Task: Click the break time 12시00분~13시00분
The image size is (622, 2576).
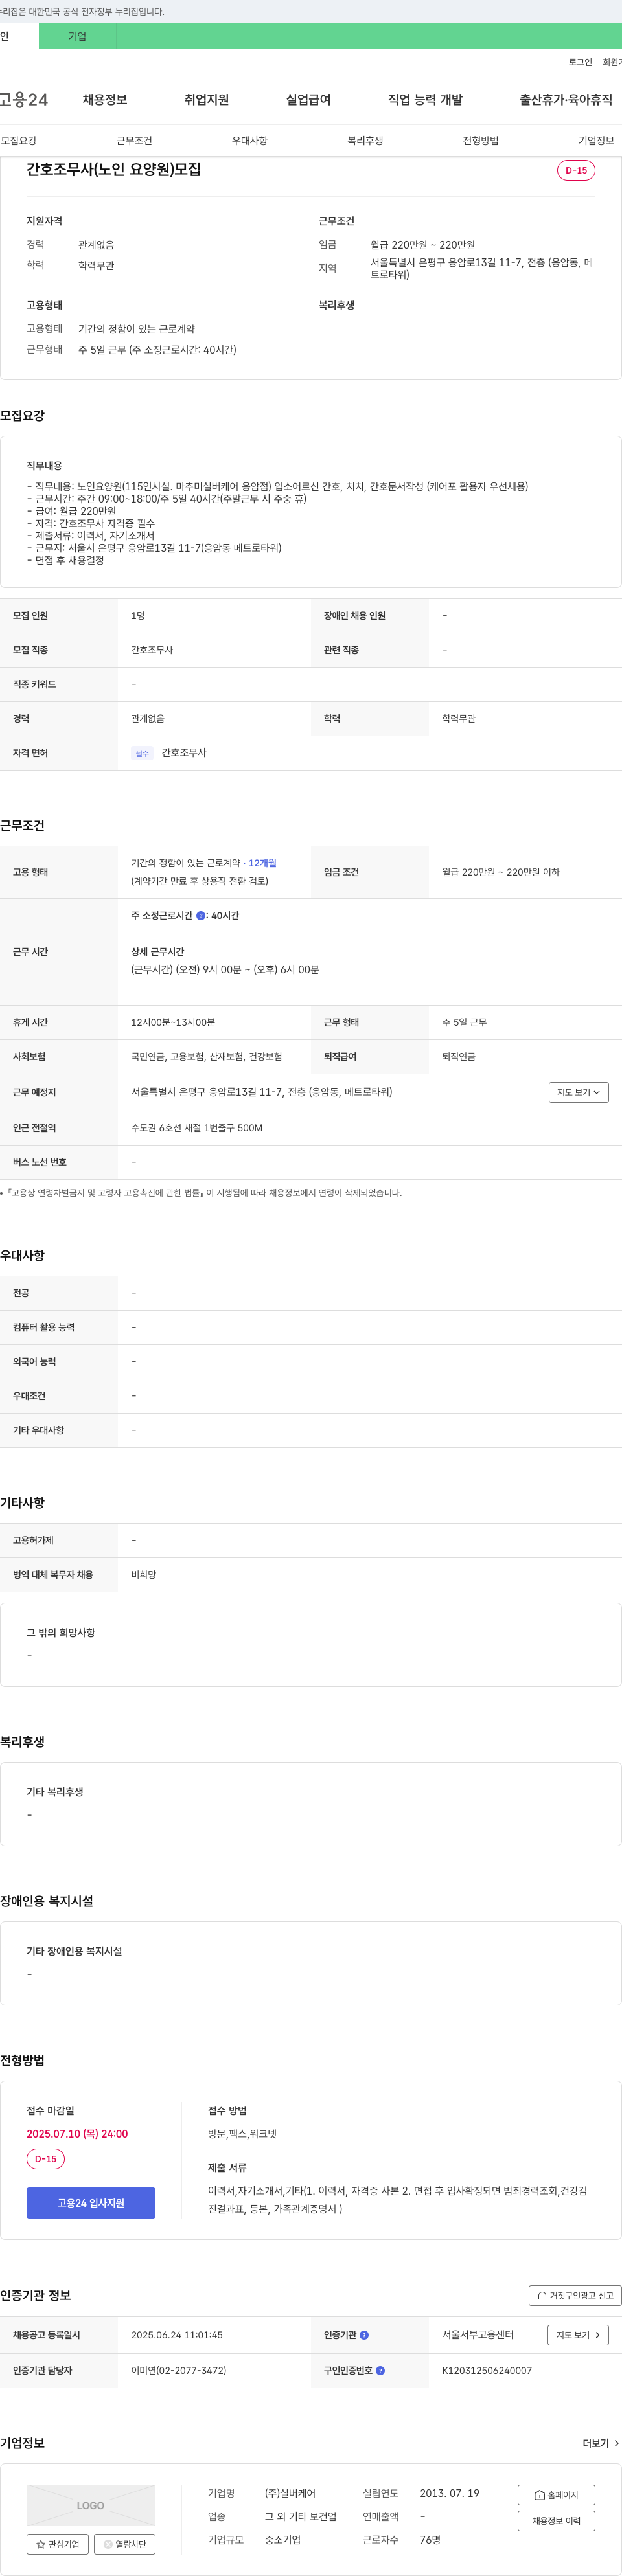Action: (173, 1022)
